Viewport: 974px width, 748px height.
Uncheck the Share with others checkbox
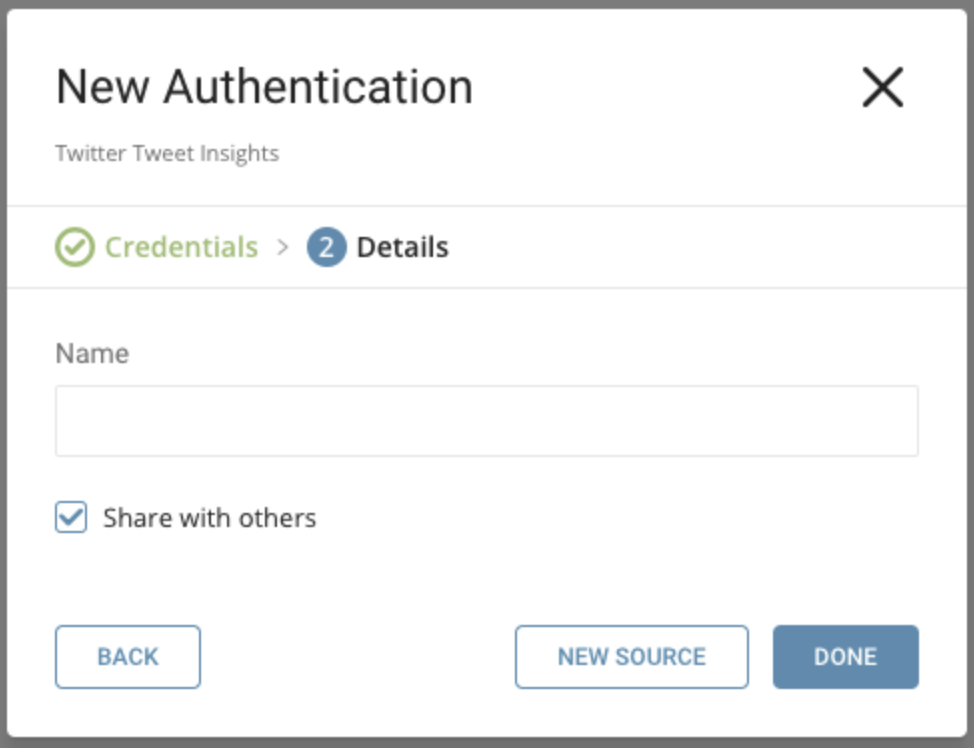coord(71,518)
